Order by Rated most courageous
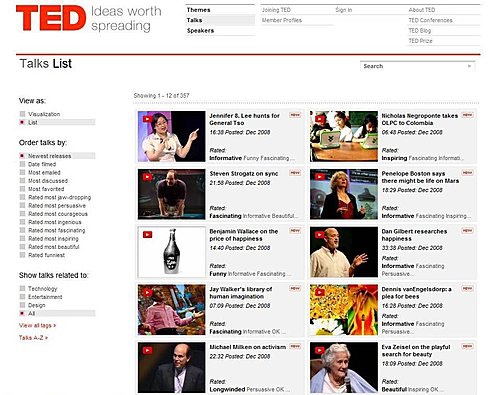This screenshot has width=500, height=395. [x=54, y=214]
